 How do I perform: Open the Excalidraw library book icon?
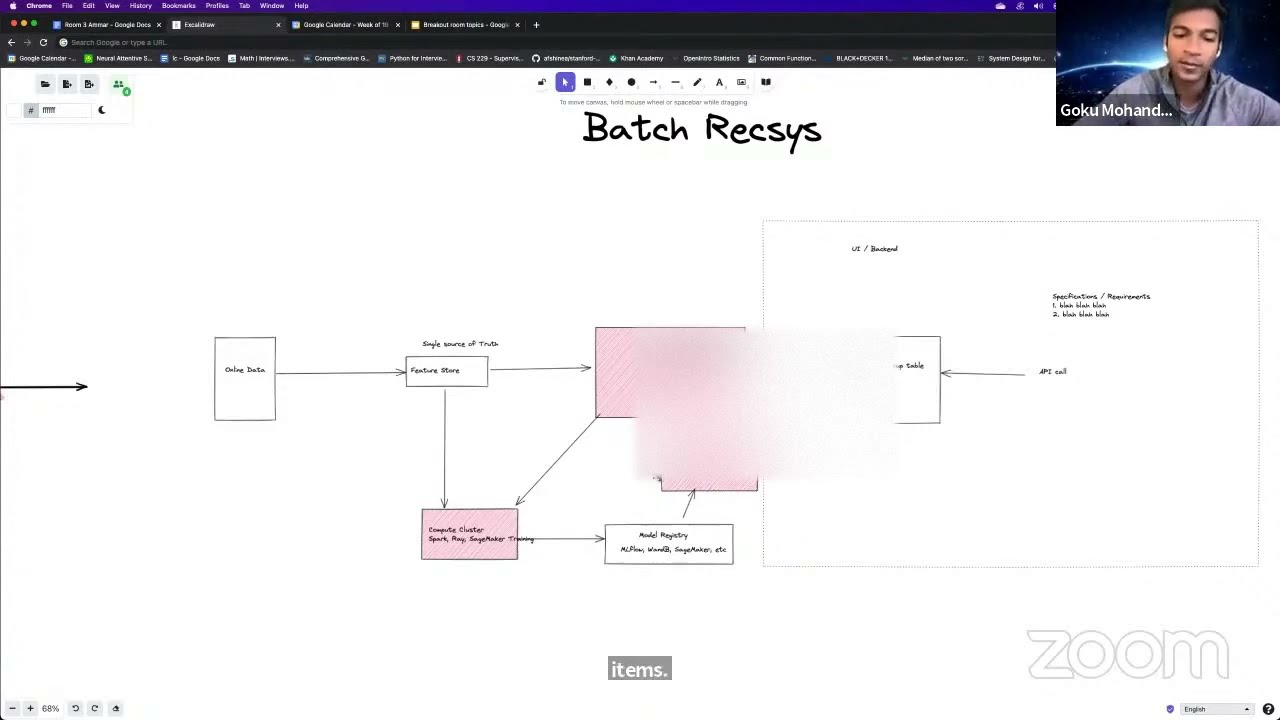click(x=766, y=82)
